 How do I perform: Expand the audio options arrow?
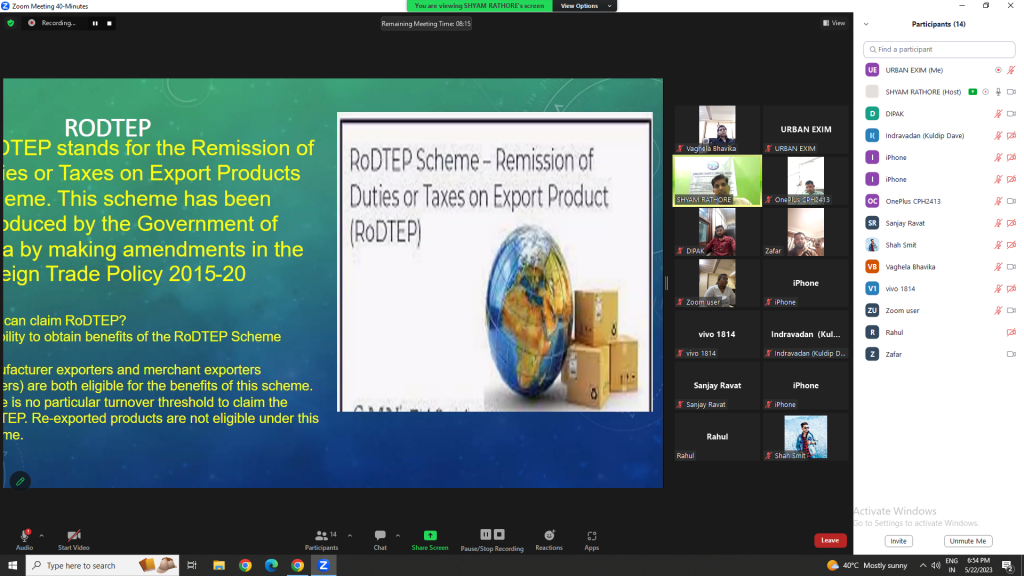(42, 534)
